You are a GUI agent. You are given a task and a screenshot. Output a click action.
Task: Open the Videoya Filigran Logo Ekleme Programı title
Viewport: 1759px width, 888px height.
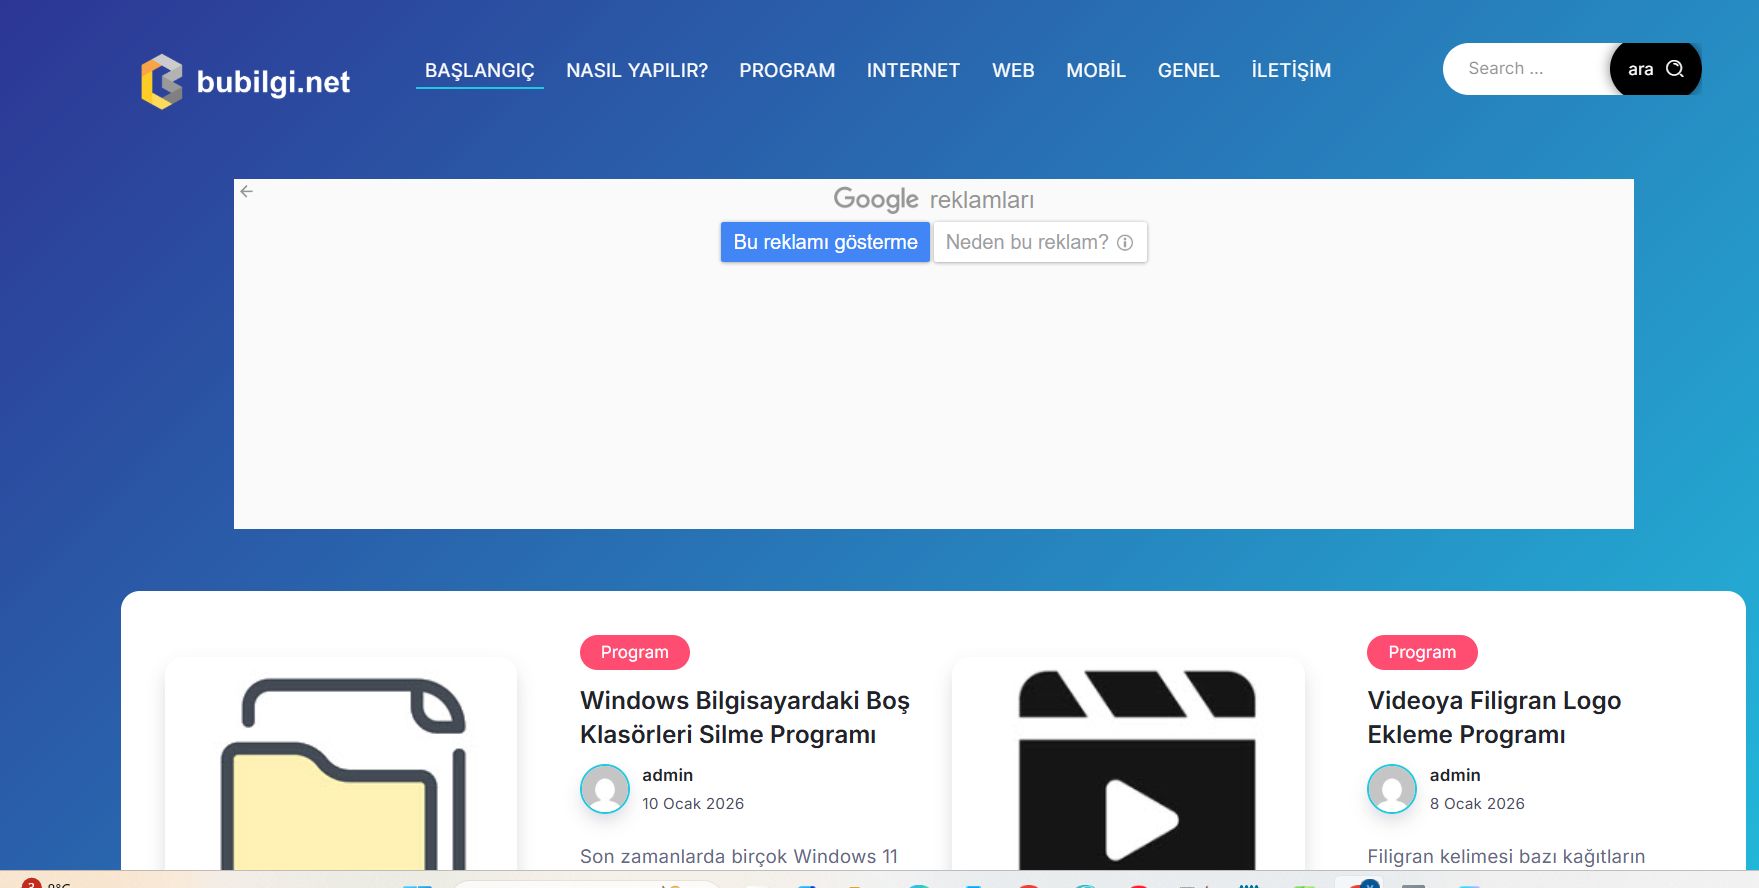pos(1493,718)
